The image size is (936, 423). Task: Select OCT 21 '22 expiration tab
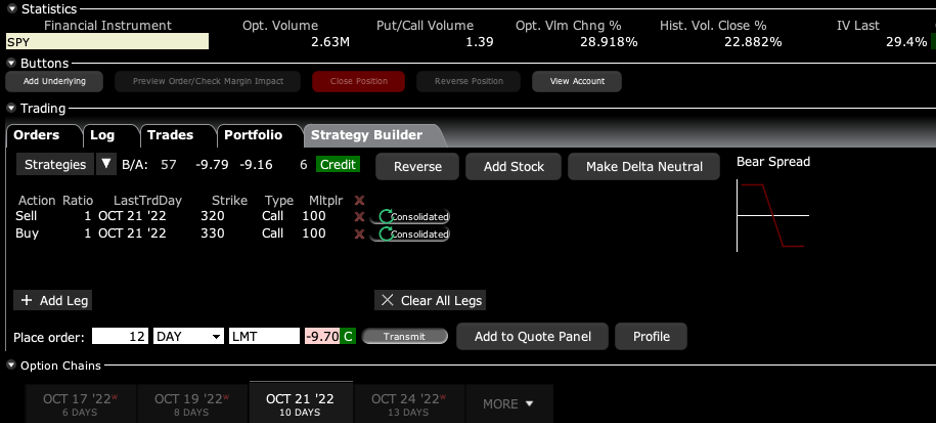(301, 403)
